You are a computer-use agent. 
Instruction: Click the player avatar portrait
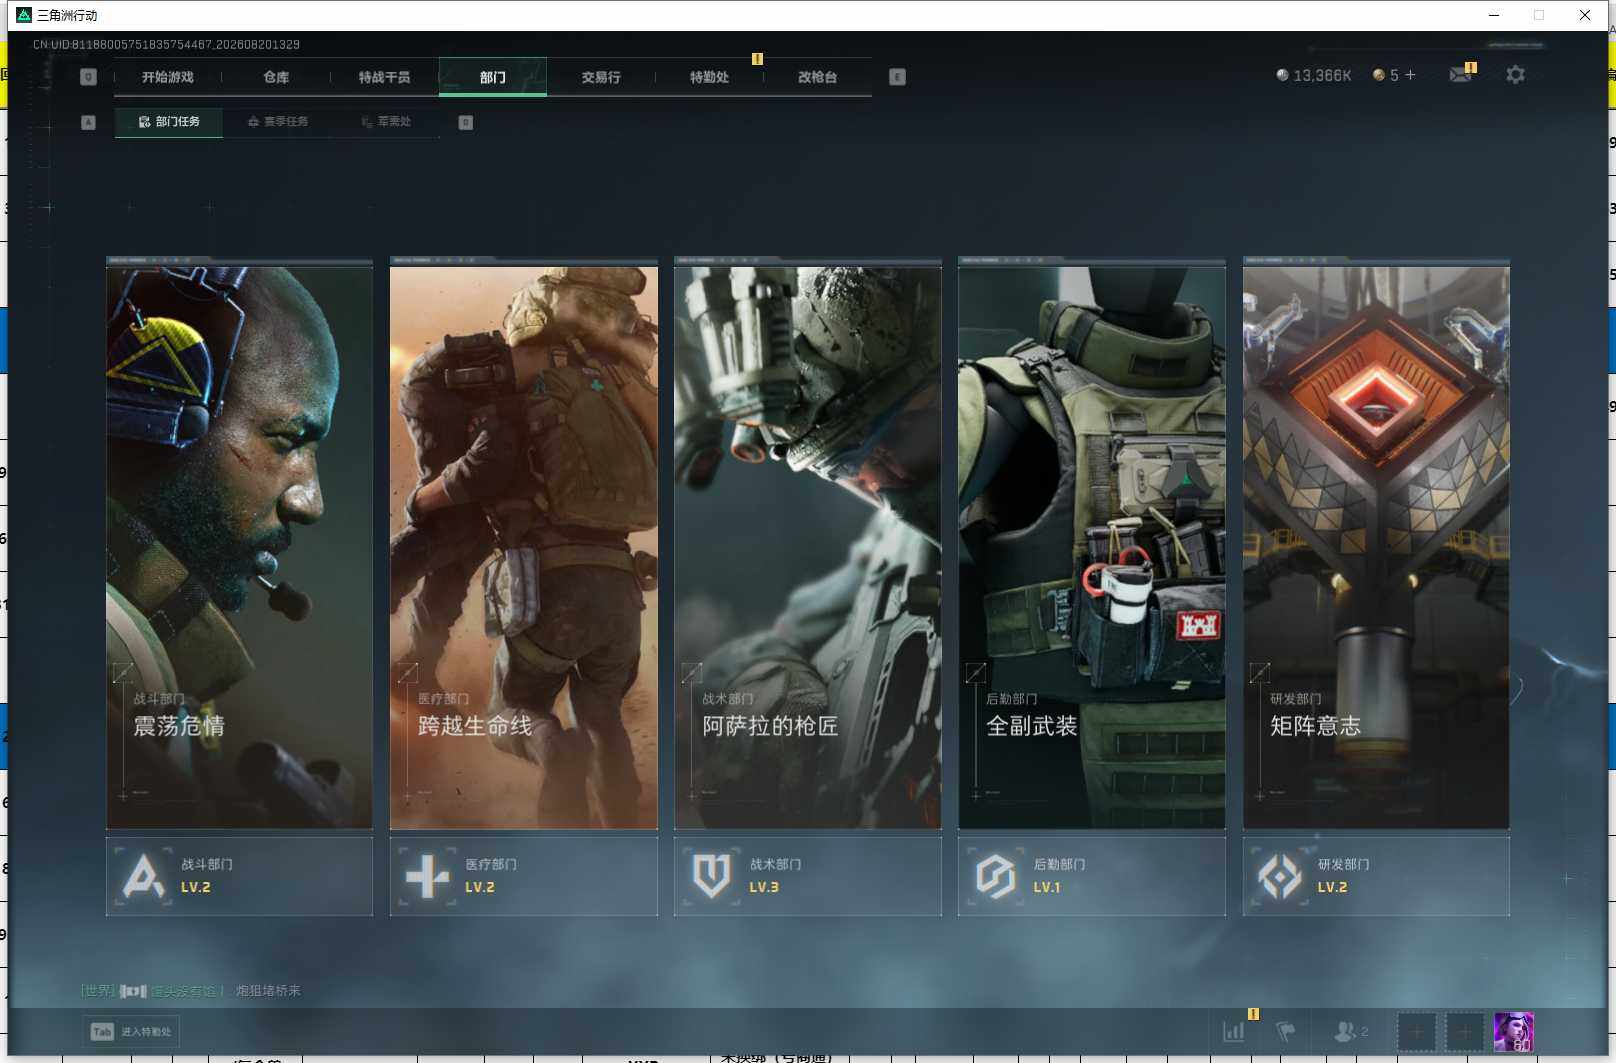tap(1513, 1032)
